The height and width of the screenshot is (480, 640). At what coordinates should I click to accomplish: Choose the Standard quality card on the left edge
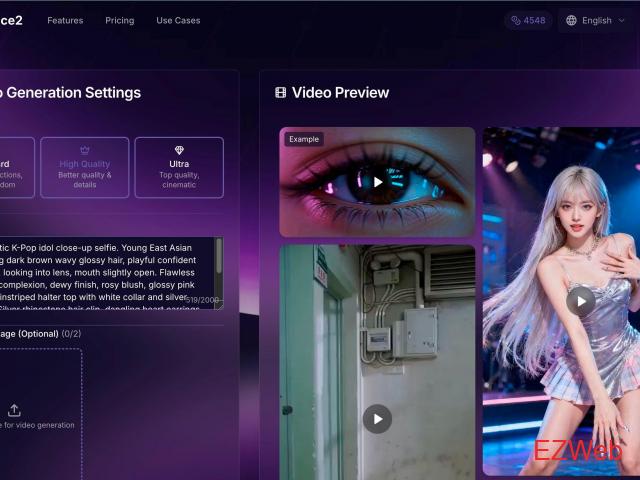pyautogui.click(x=12, y=167)
